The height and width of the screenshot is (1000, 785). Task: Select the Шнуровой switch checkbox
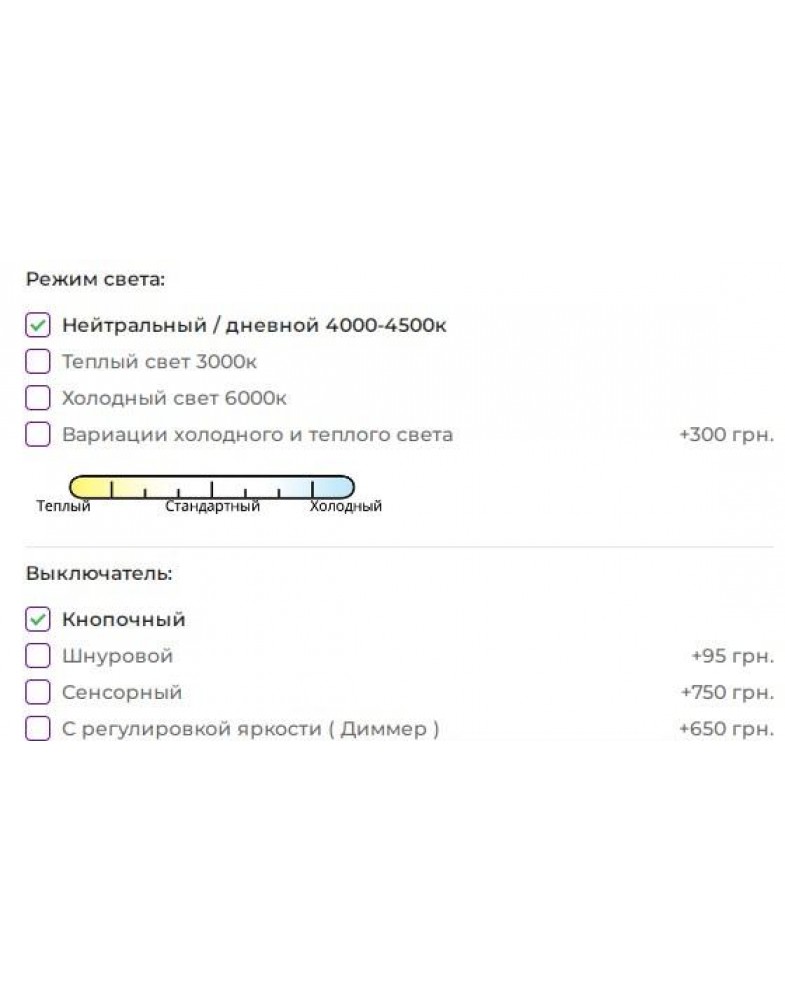38,656
